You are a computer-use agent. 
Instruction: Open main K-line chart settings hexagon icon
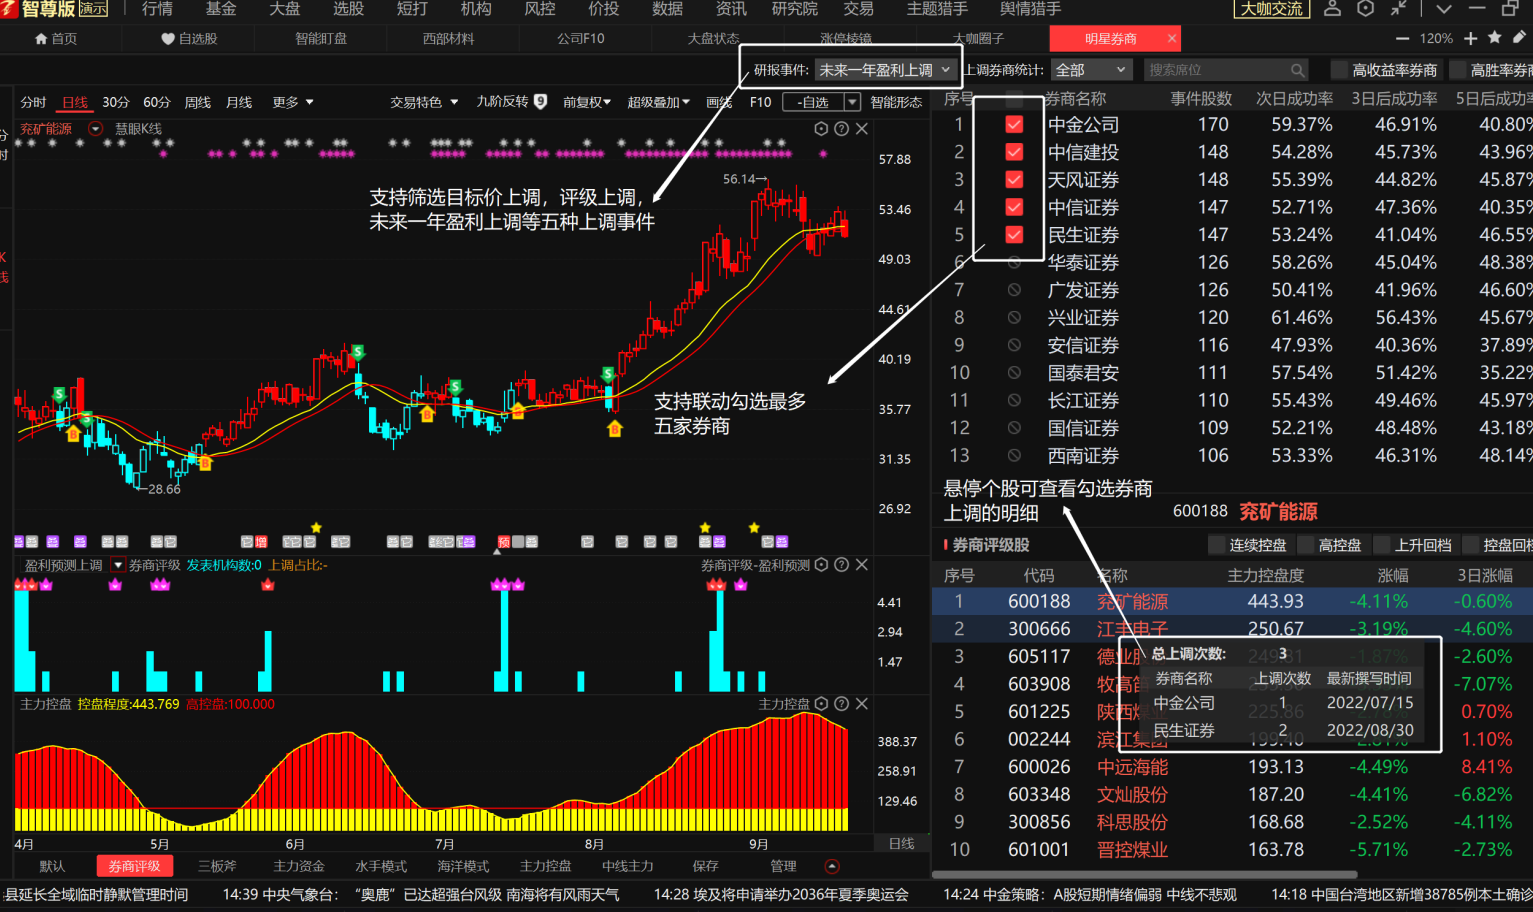point(821,129)
